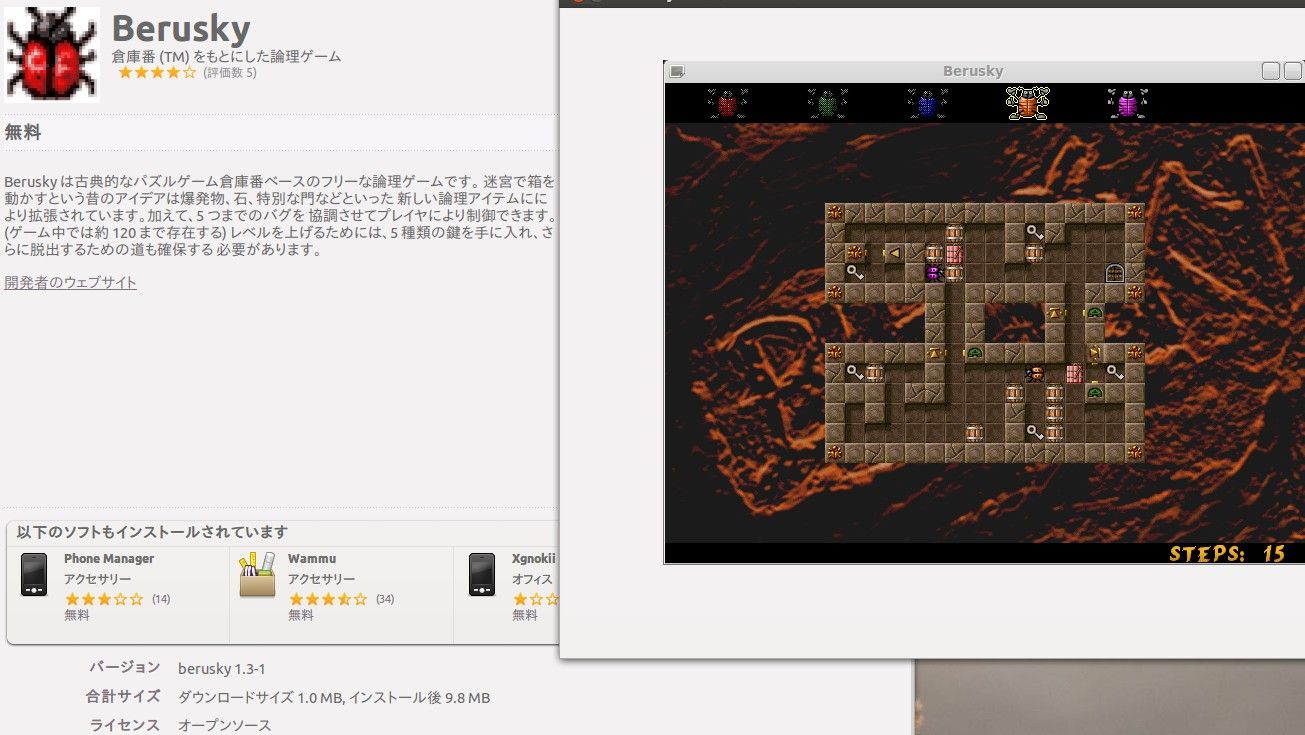Click the Wammu application icon
1305x735 pixels.
coord(257,574)
